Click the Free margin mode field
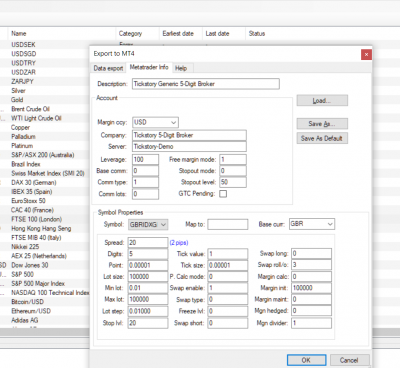Viewport: 400px width, 368px height. pyautogui.click(x=233, y=159)
